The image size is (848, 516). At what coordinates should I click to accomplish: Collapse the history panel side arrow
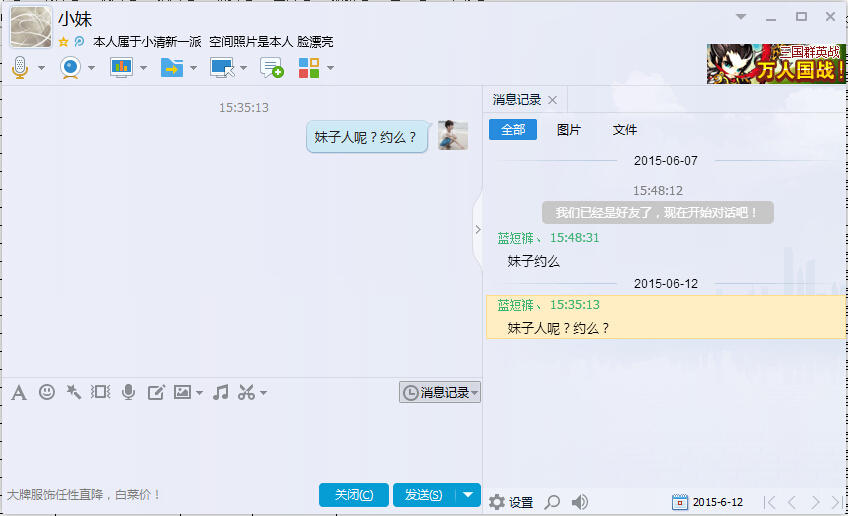(x=478, y=229)
